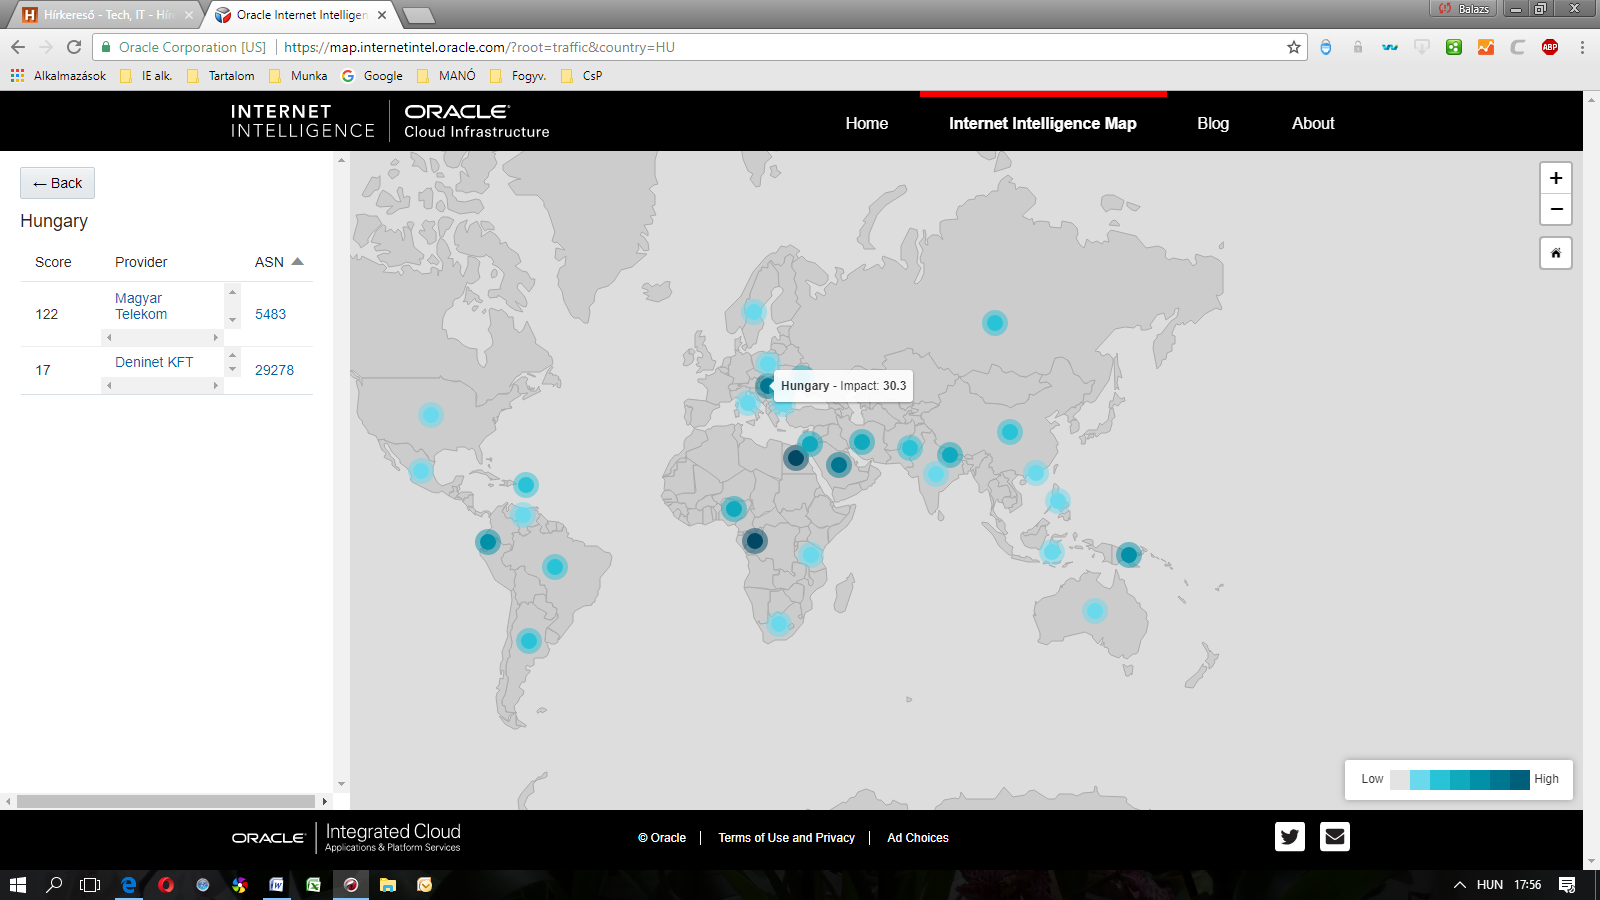Open the Ad Choices link
Viewport: 1600px width, 900px height.
918,838
